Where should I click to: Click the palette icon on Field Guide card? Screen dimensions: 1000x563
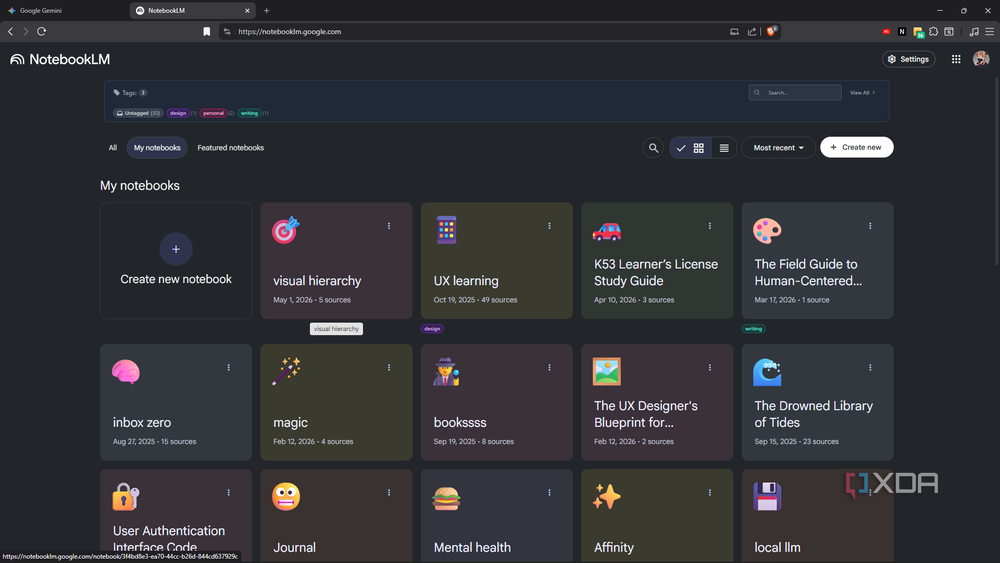767,230
